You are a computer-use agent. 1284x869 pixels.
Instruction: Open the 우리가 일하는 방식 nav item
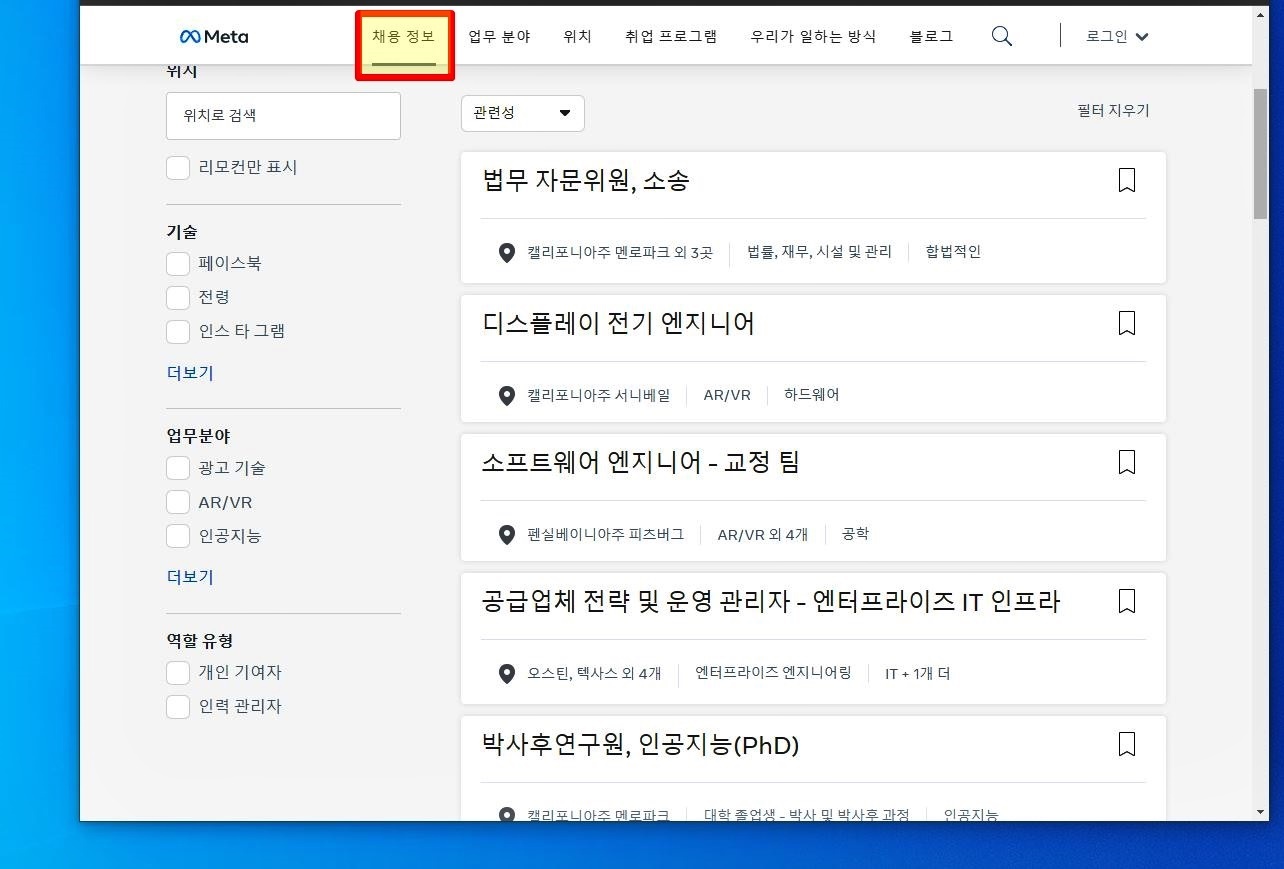point(813,37)
